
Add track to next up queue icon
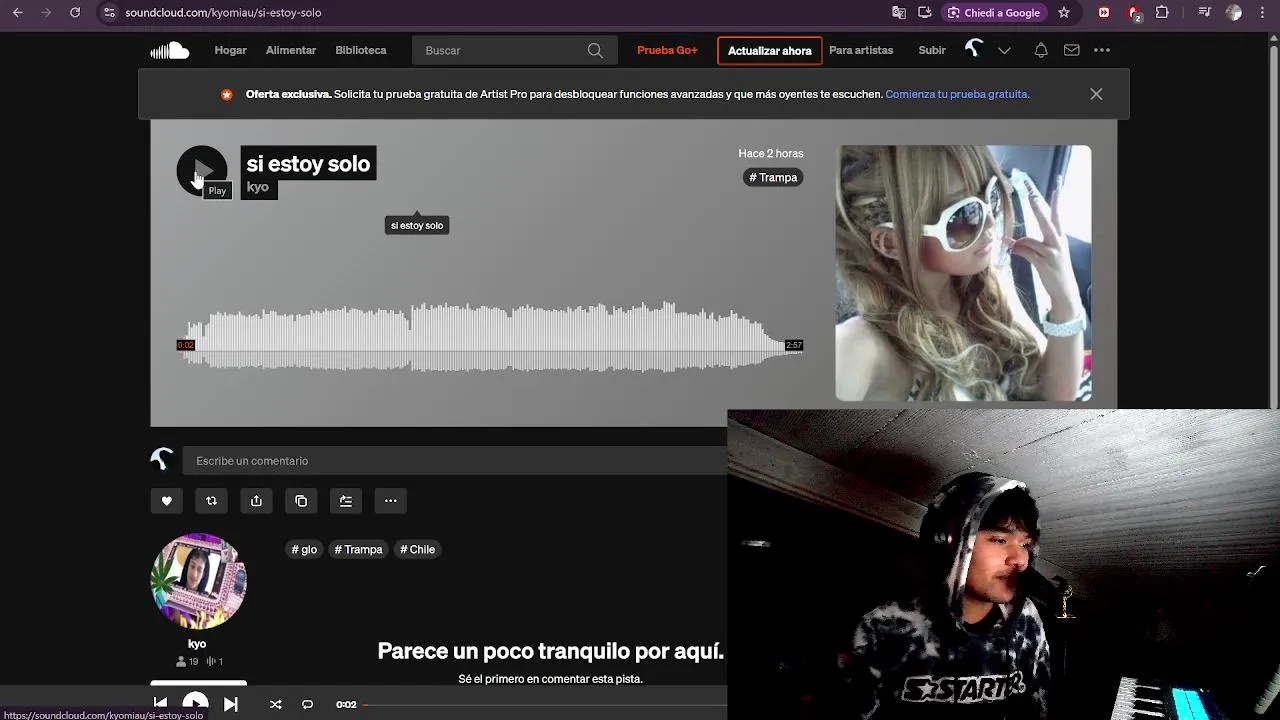(346, 501)
